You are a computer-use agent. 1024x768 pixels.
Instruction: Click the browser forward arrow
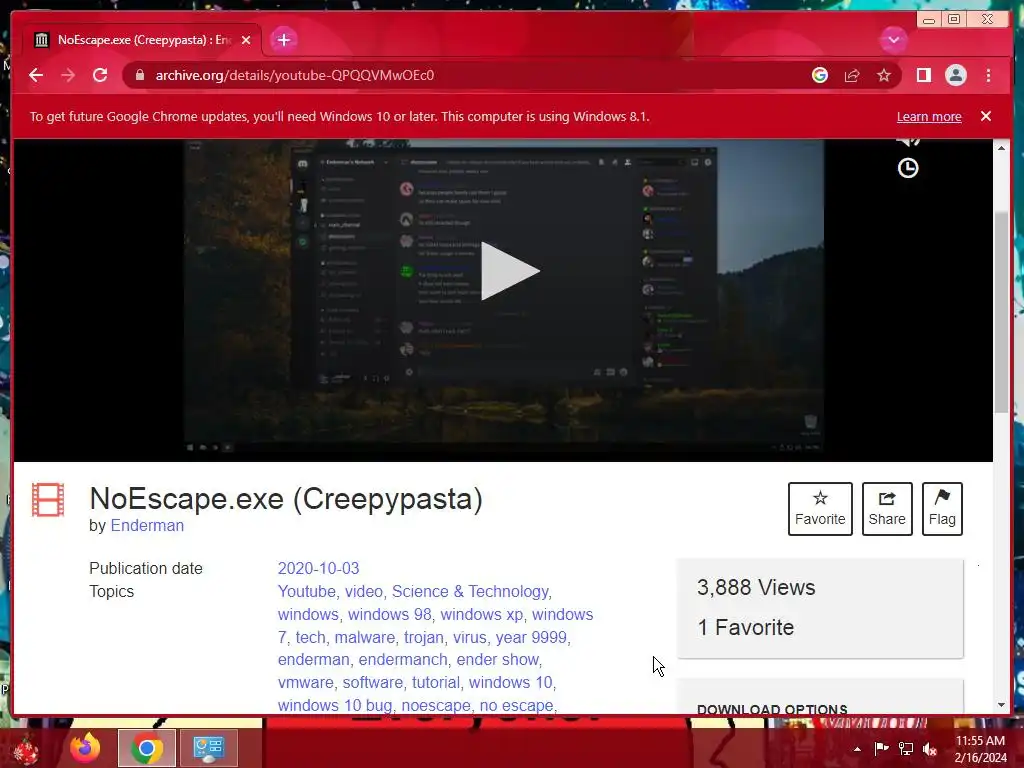[68, 75]
